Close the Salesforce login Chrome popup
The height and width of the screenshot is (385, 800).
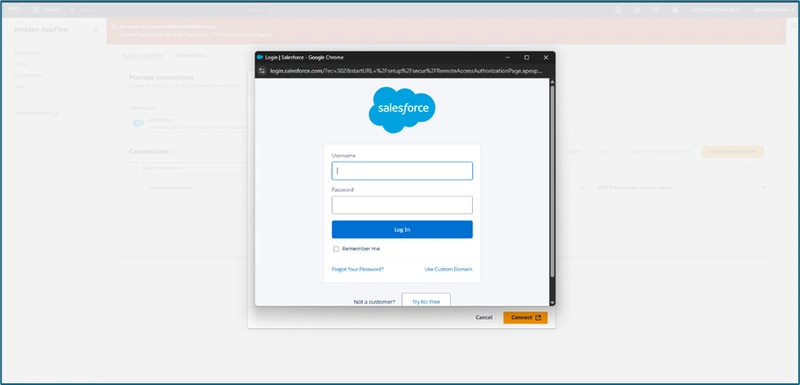(x=545, y=58)
